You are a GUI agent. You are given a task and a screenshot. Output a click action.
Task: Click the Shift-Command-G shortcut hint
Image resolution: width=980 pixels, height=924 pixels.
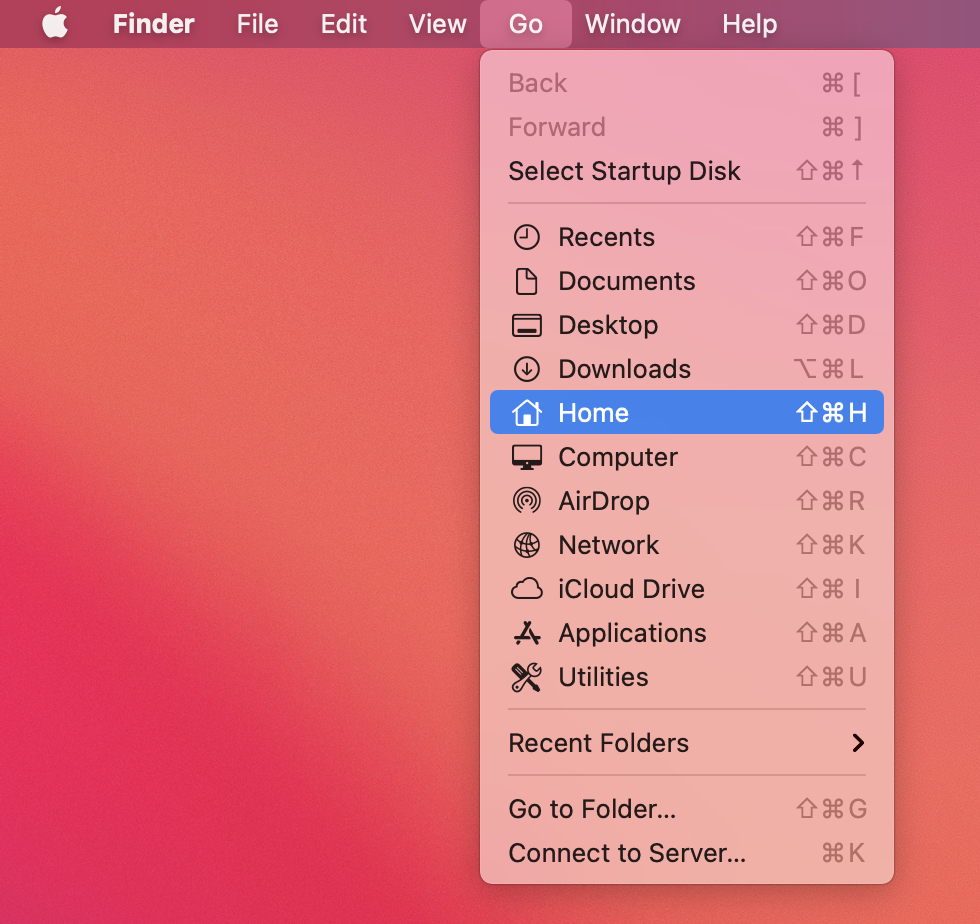pyautogui.click(x=831, y=809)
